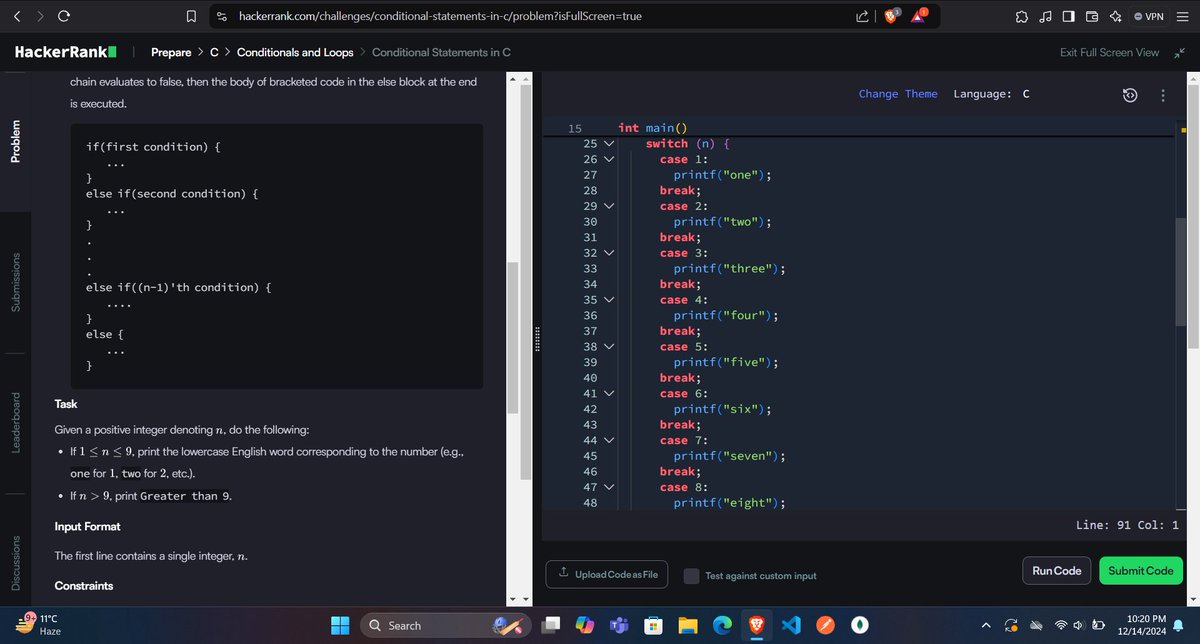The image size is (1200, 644).
Task: Click the 'int main()' sticky header line
Action: [x=653, y=128]
